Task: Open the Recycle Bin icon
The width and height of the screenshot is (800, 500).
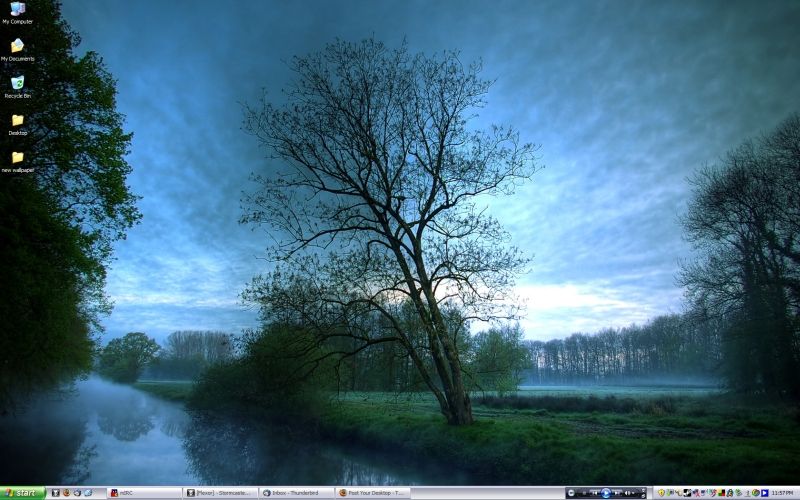Action: 17,87
